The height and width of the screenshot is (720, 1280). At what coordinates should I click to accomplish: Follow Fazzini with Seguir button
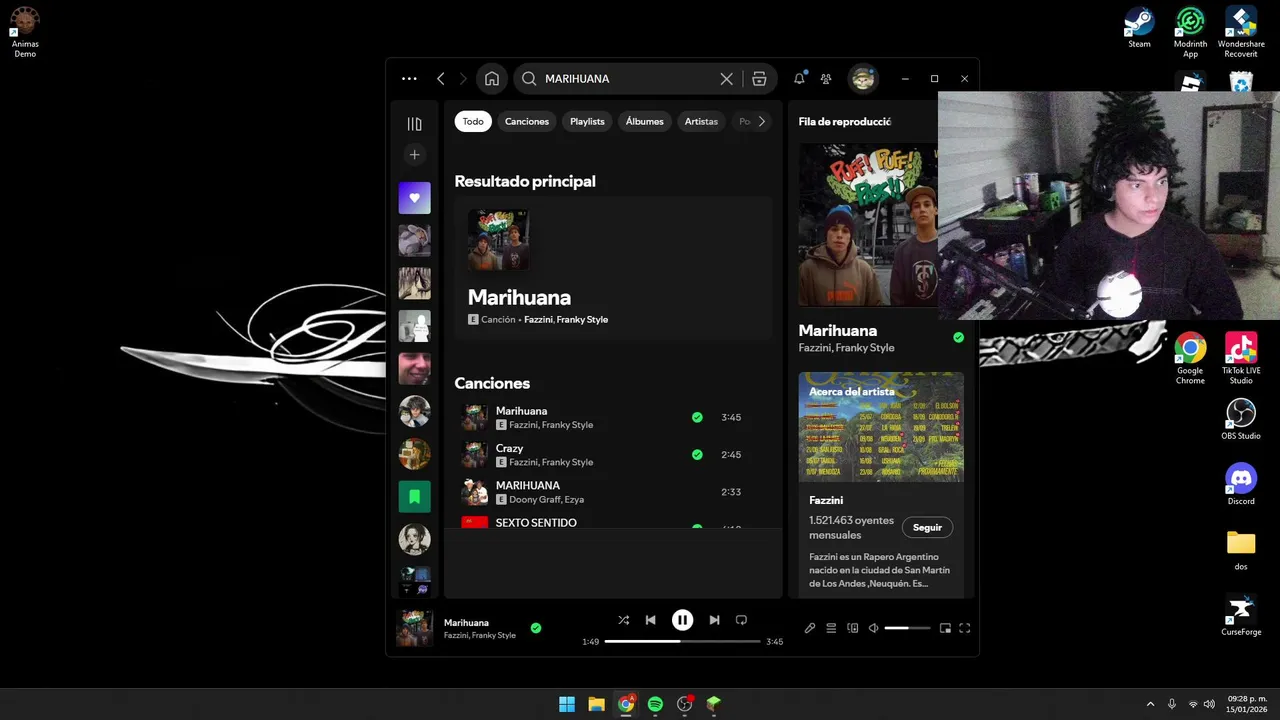[x=927, y=527]
